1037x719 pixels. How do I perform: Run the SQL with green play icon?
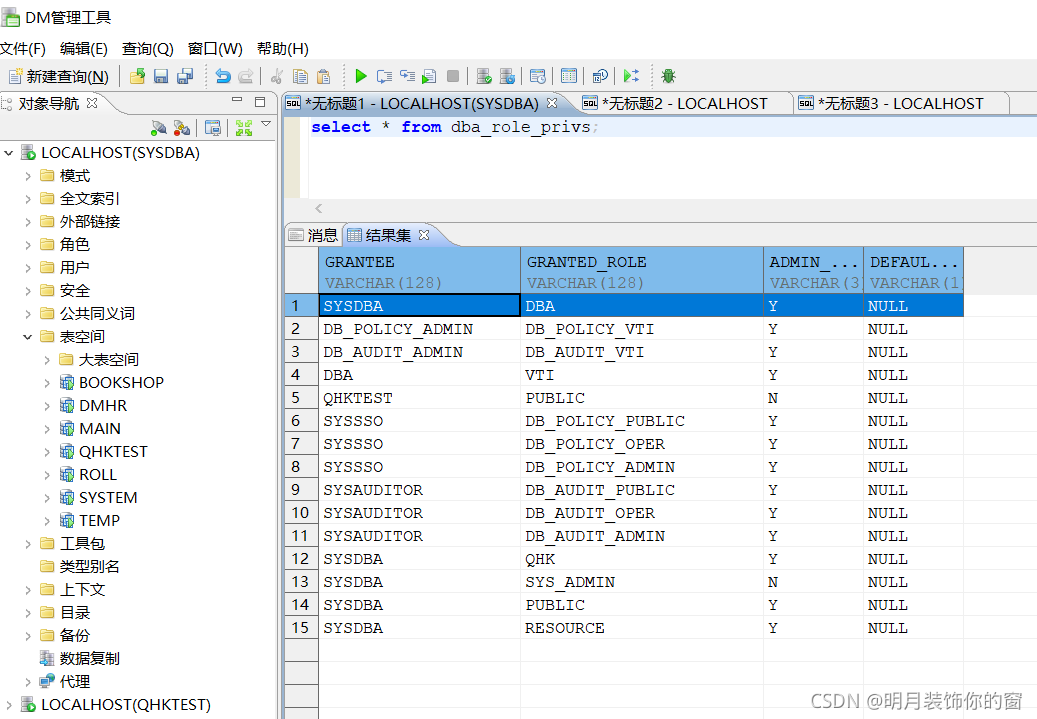point(360,76)
